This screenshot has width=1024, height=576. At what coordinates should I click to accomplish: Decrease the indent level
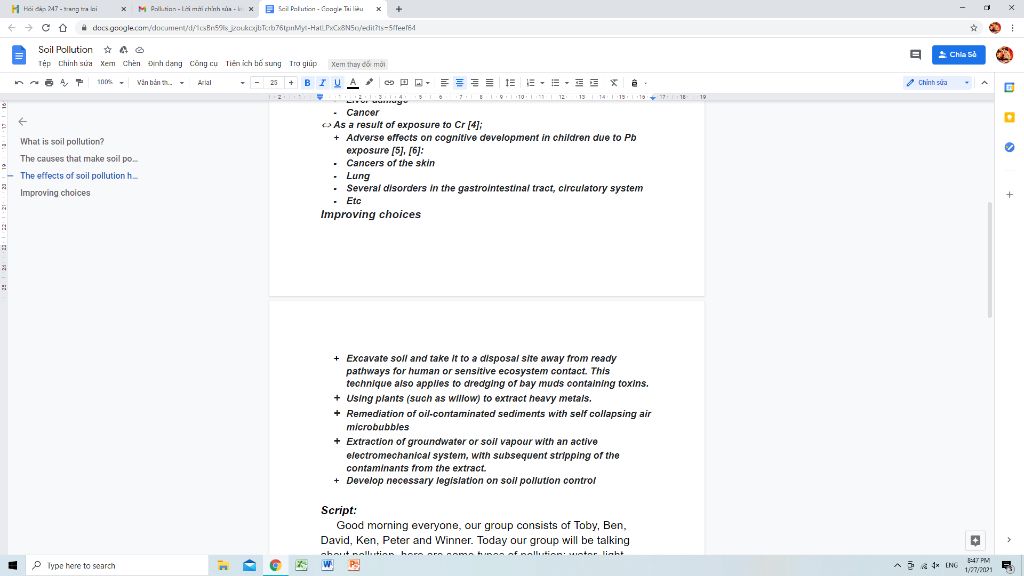579,83
